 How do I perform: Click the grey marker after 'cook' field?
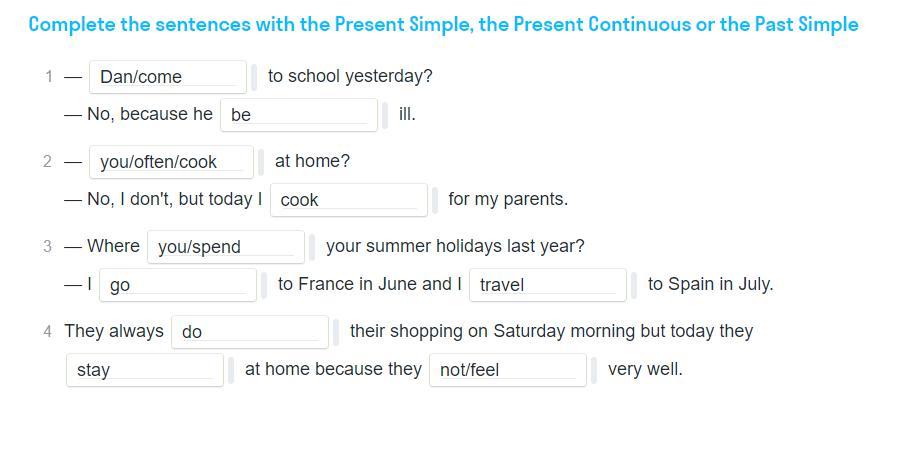tap(435, 200)
